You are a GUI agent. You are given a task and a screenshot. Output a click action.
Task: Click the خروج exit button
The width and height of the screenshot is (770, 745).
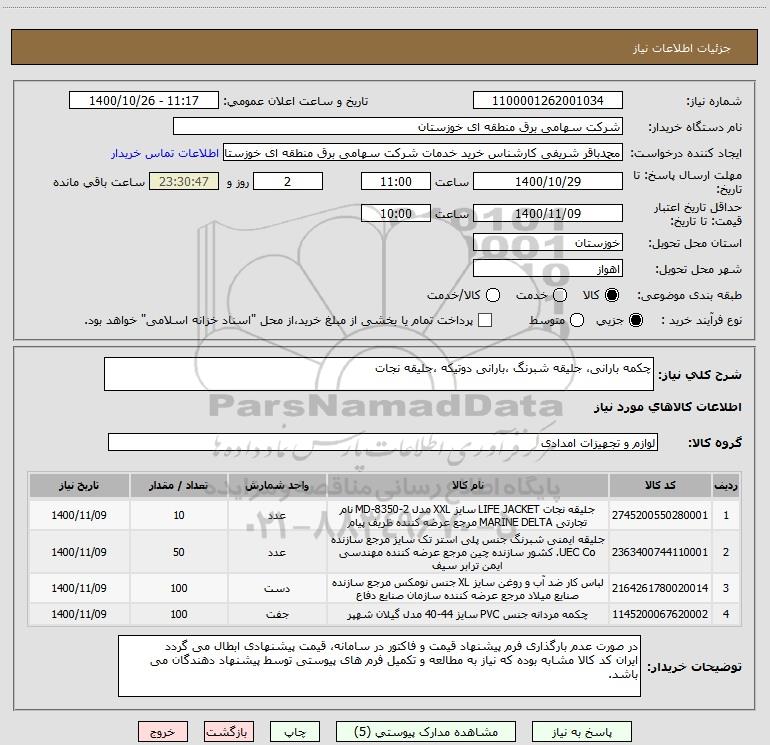click(x=162, y=732)
